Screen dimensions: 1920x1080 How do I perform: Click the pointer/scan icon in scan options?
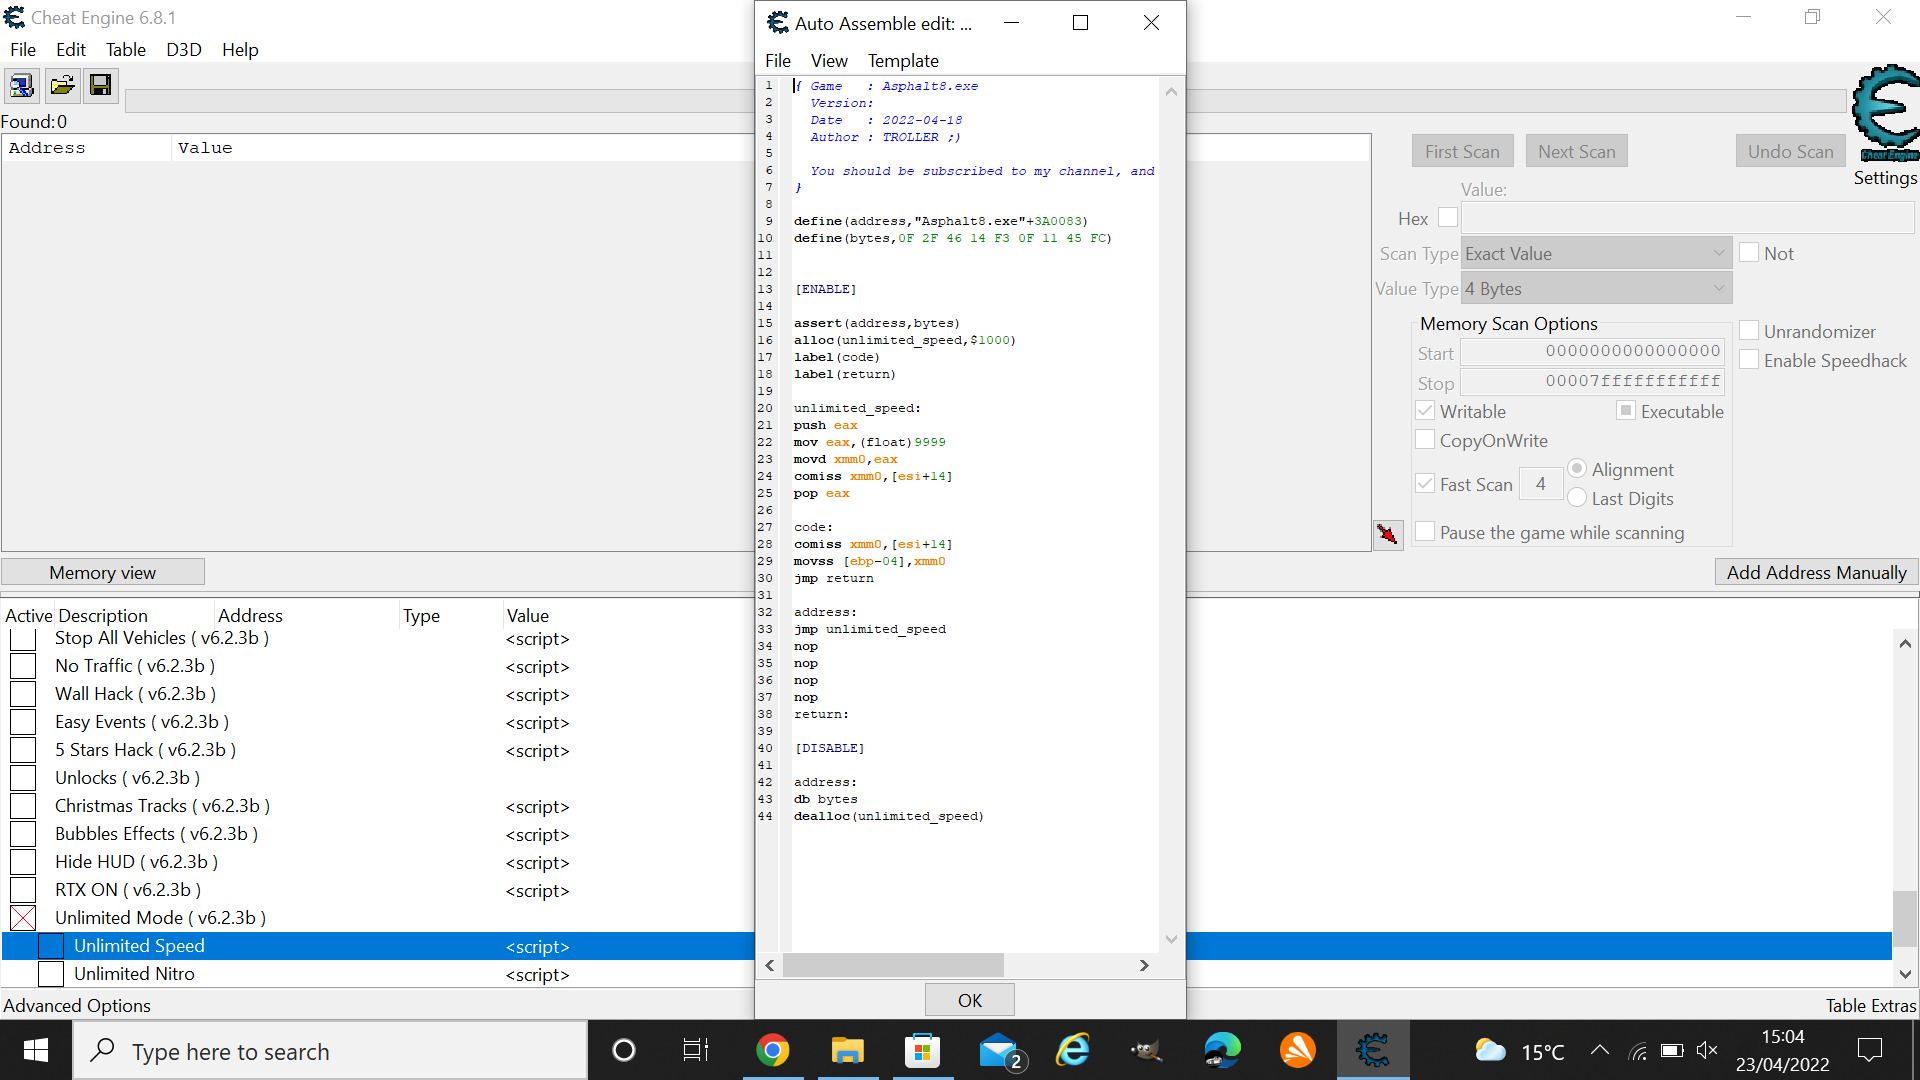1389,533
